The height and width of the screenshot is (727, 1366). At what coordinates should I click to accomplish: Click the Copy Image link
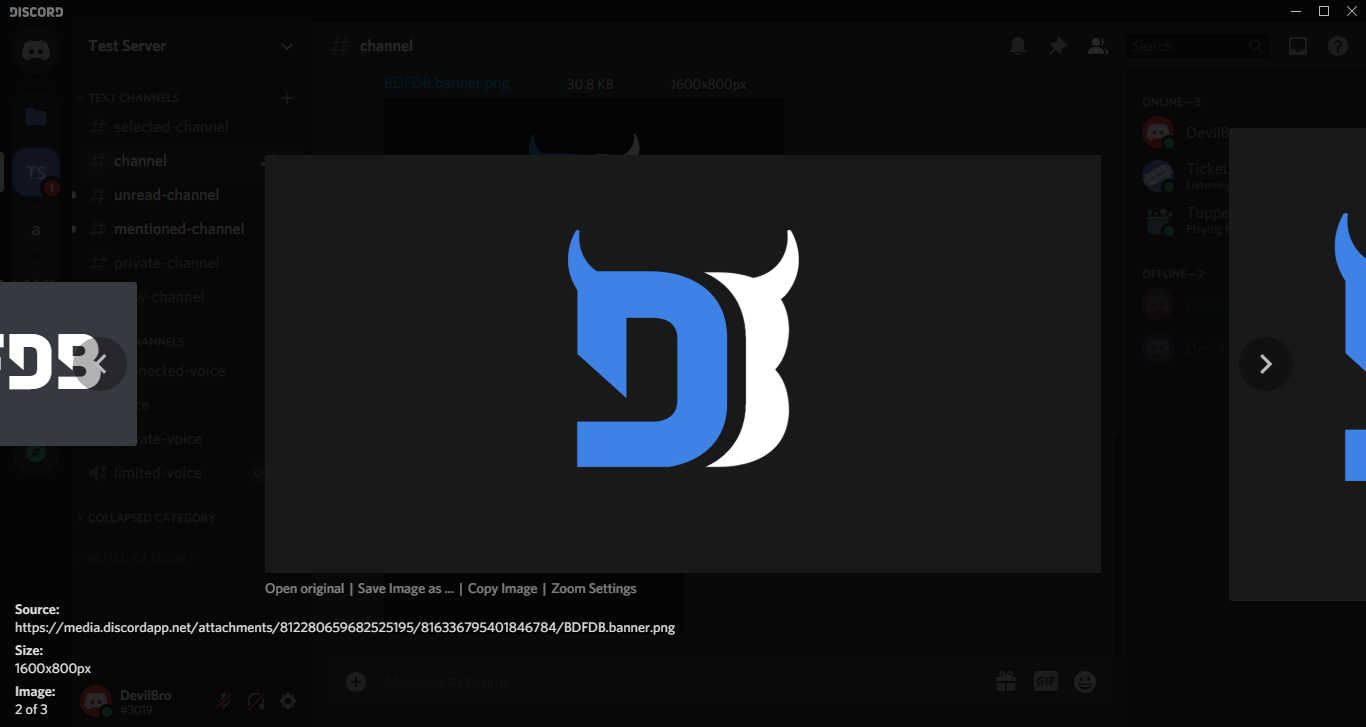502,589
